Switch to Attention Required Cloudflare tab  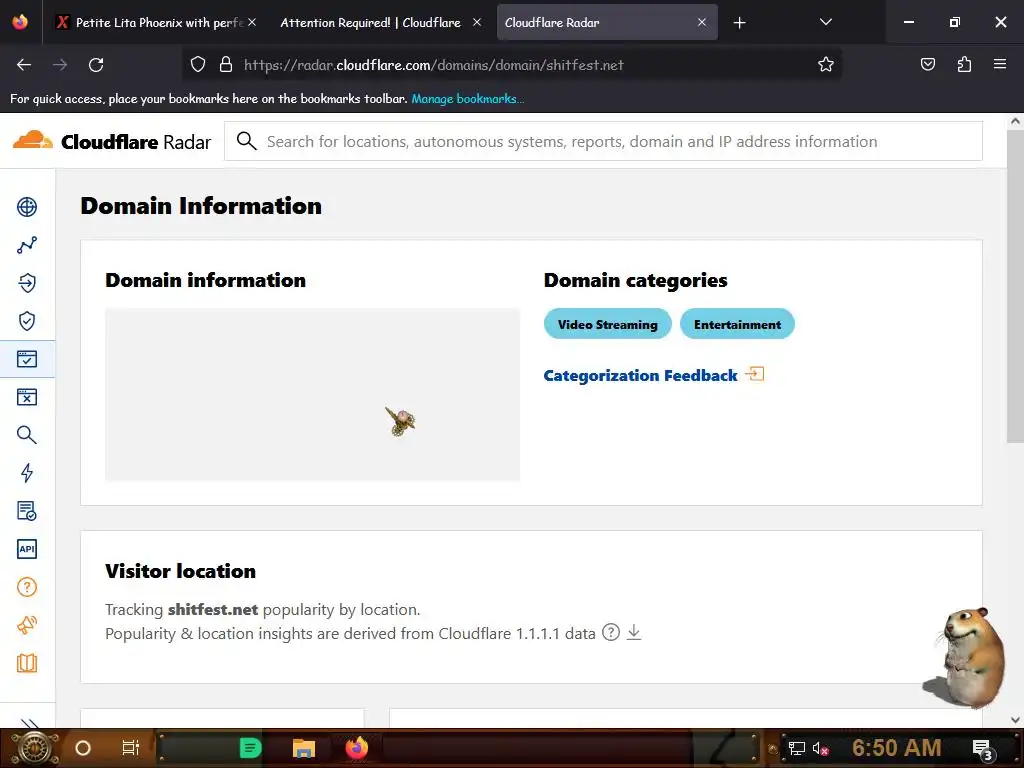pos(370,22)
